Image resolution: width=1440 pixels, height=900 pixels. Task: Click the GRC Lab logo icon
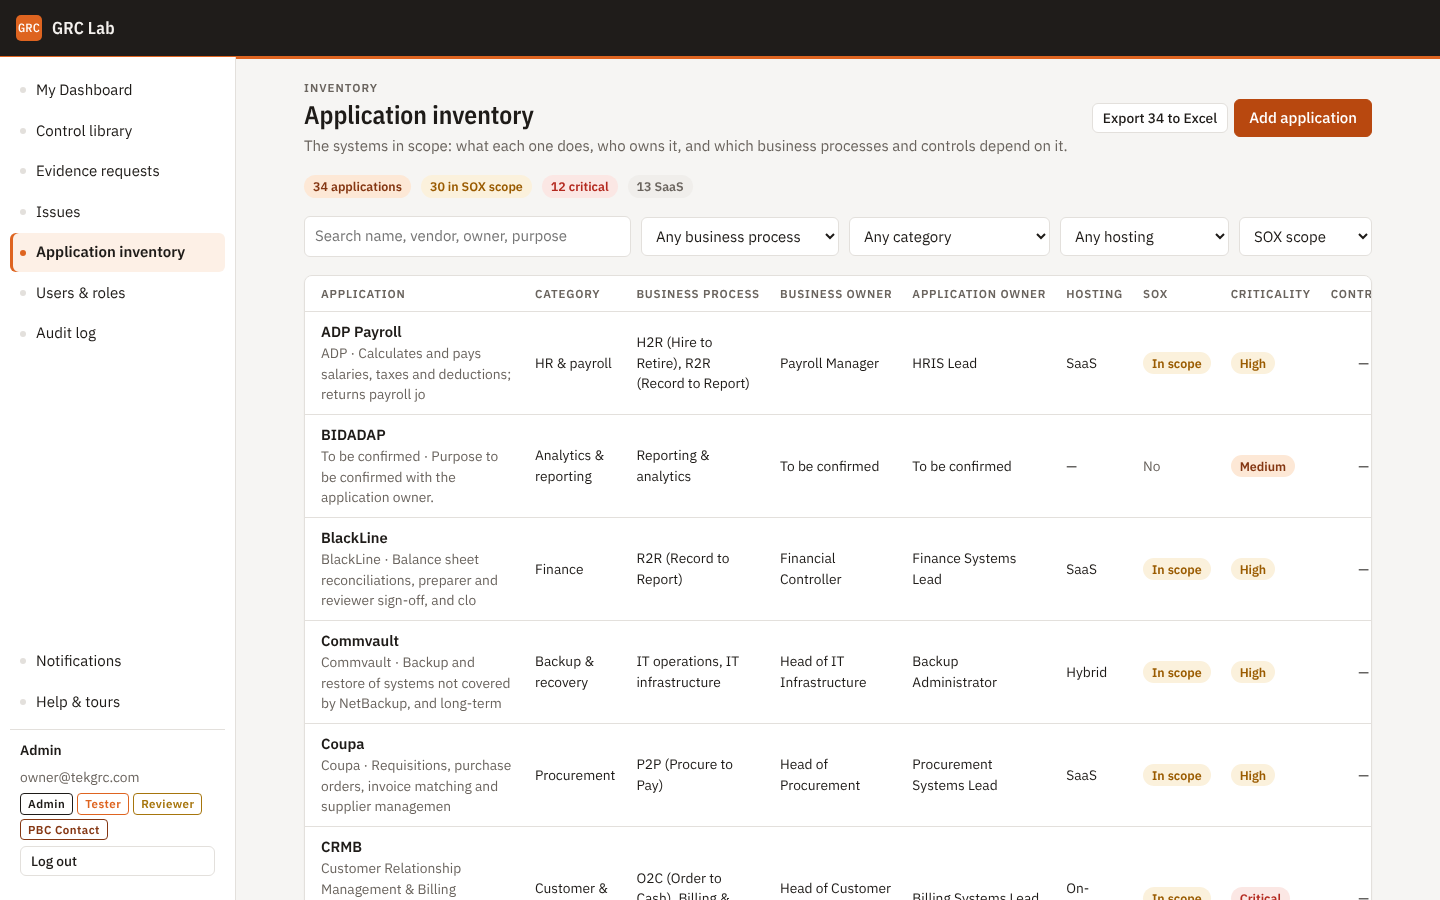(29, 28)
